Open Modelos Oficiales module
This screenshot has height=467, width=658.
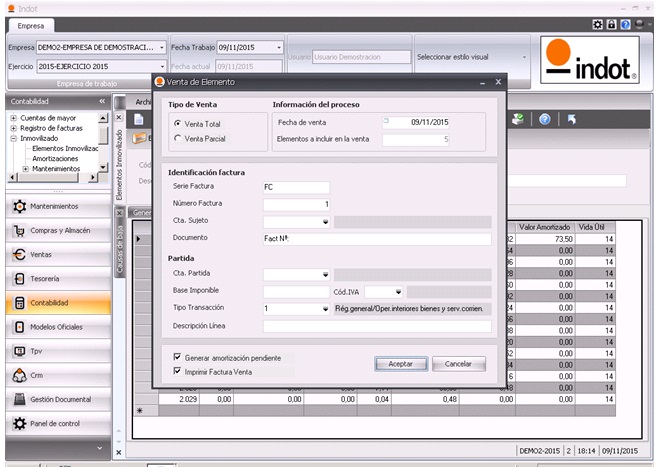(55, 327)
